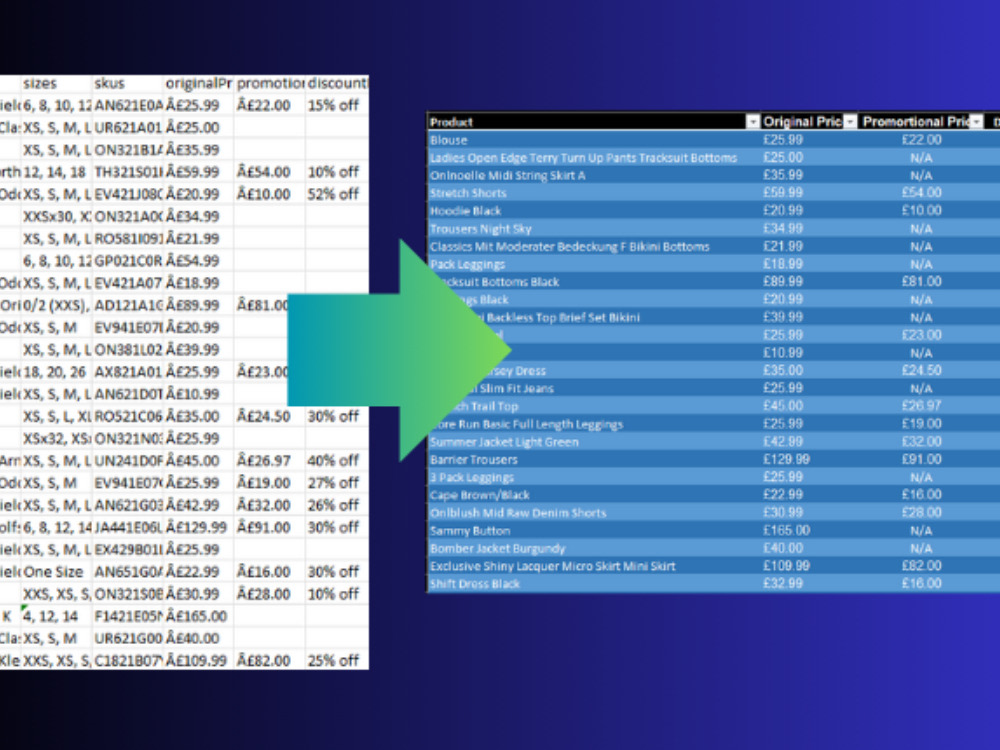Image resolution: width=1000 pixels, height=750 pixels.
Task: Select the 'Barrier Trousers' product cell
Action: [x=594, y=460]
